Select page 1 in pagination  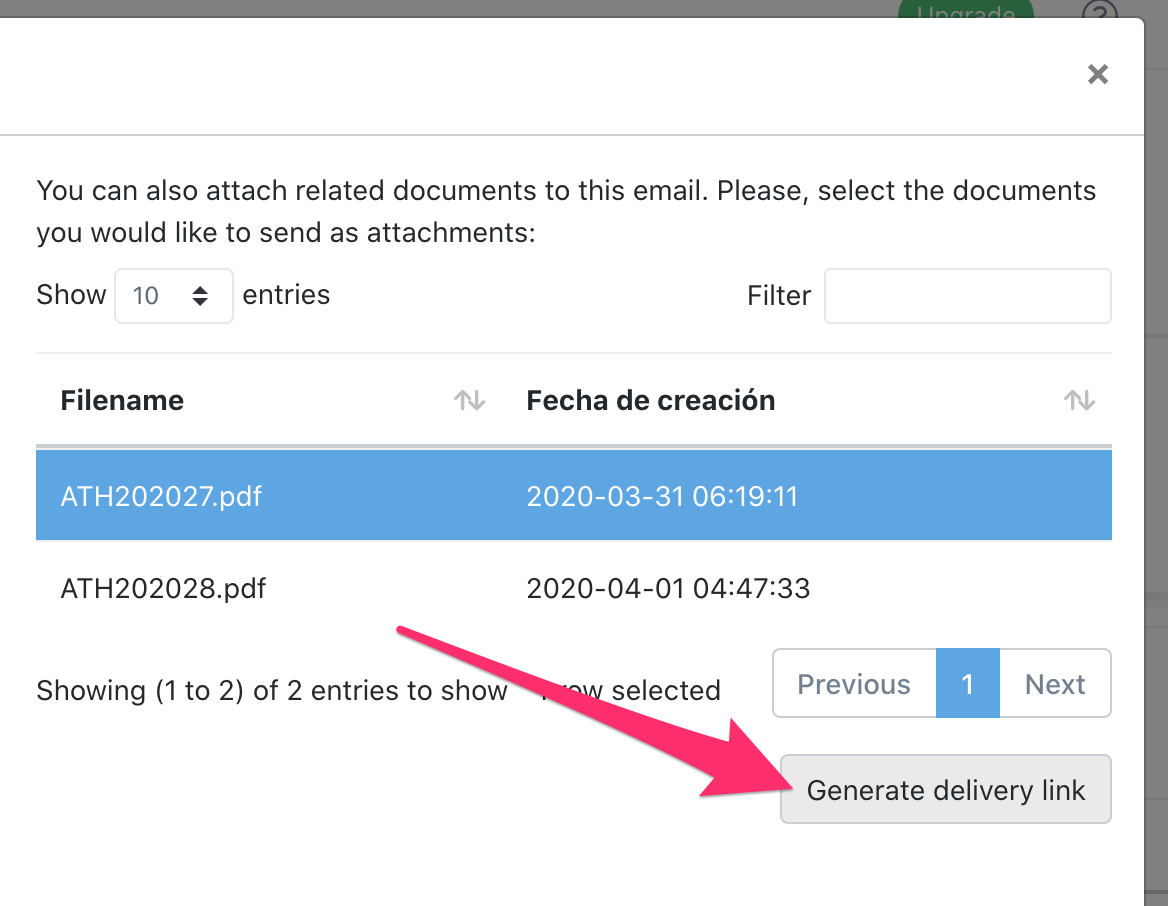point(967,684)
